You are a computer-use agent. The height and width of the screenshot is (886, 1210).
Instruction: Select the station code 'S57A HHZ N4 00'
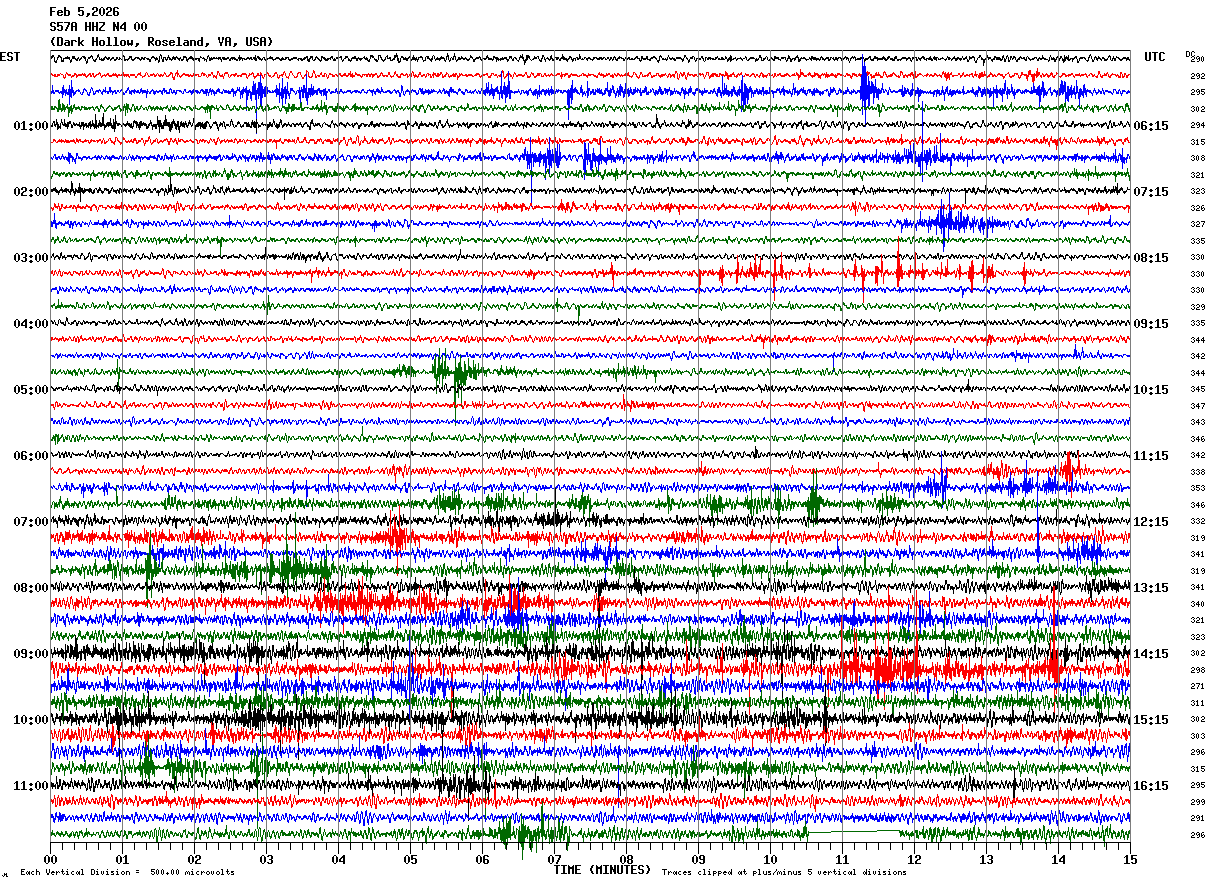[x=98, y=27]
